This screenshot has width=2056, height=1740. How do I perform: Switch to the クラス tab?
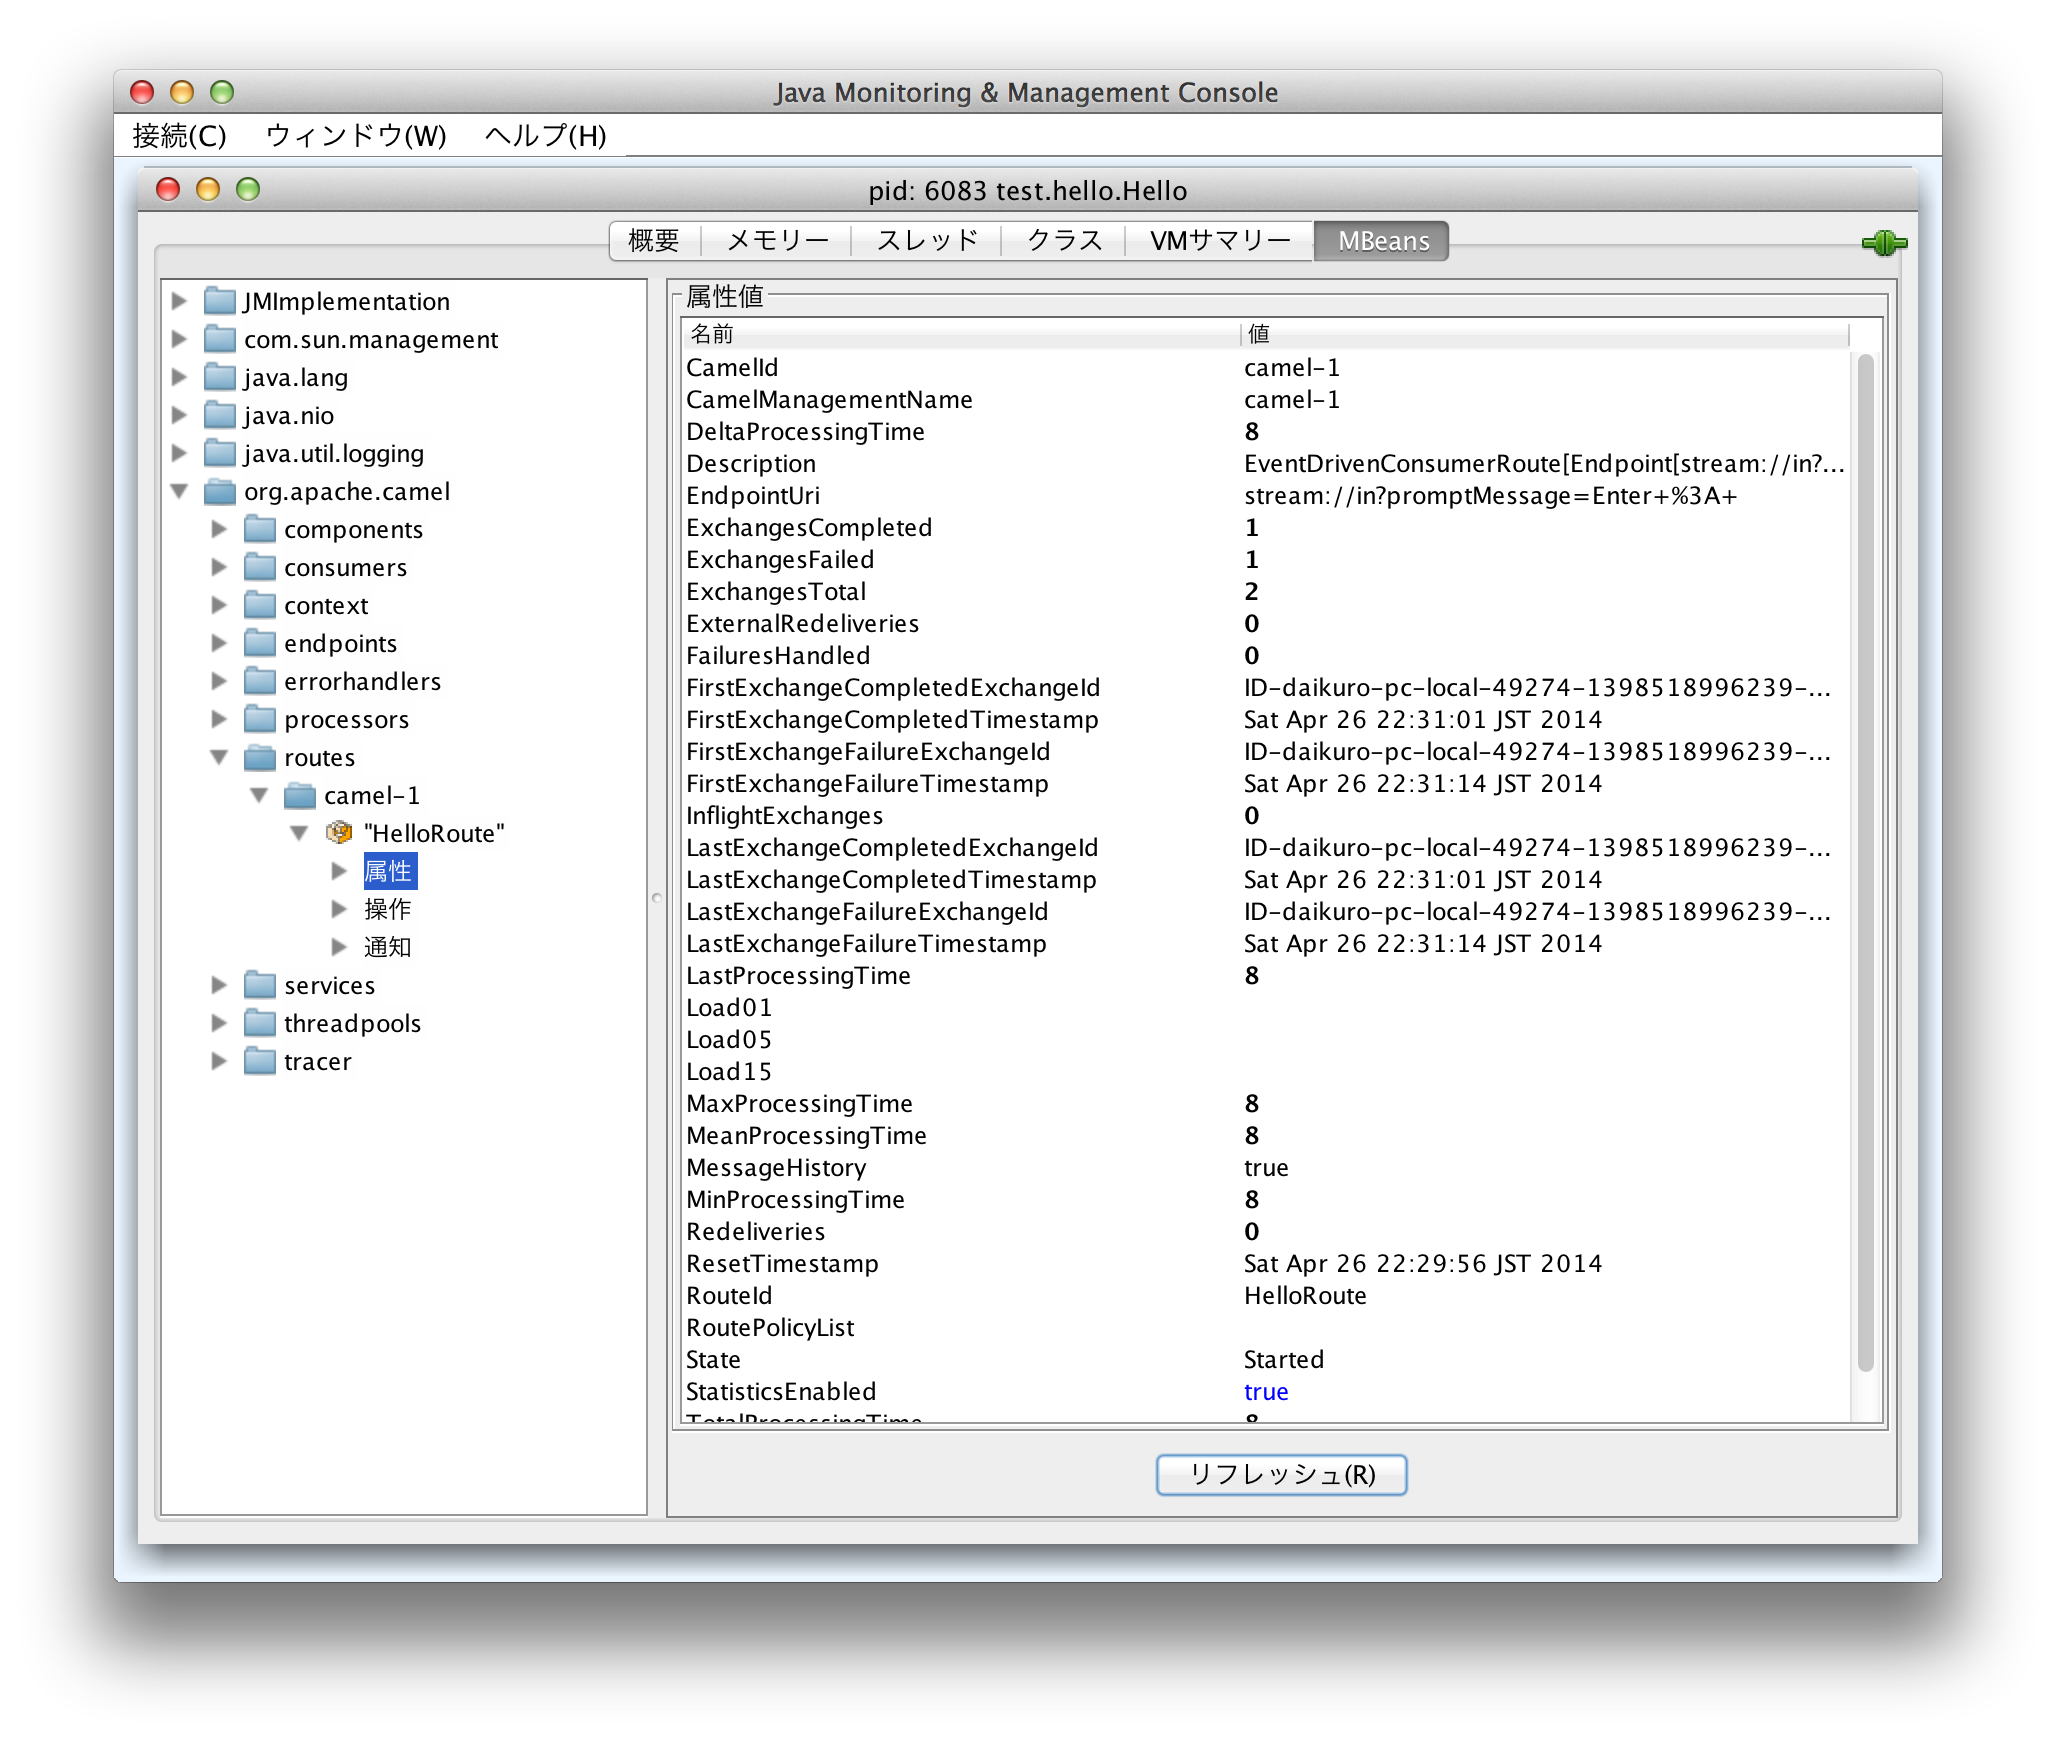click(x=1064, y=241)
